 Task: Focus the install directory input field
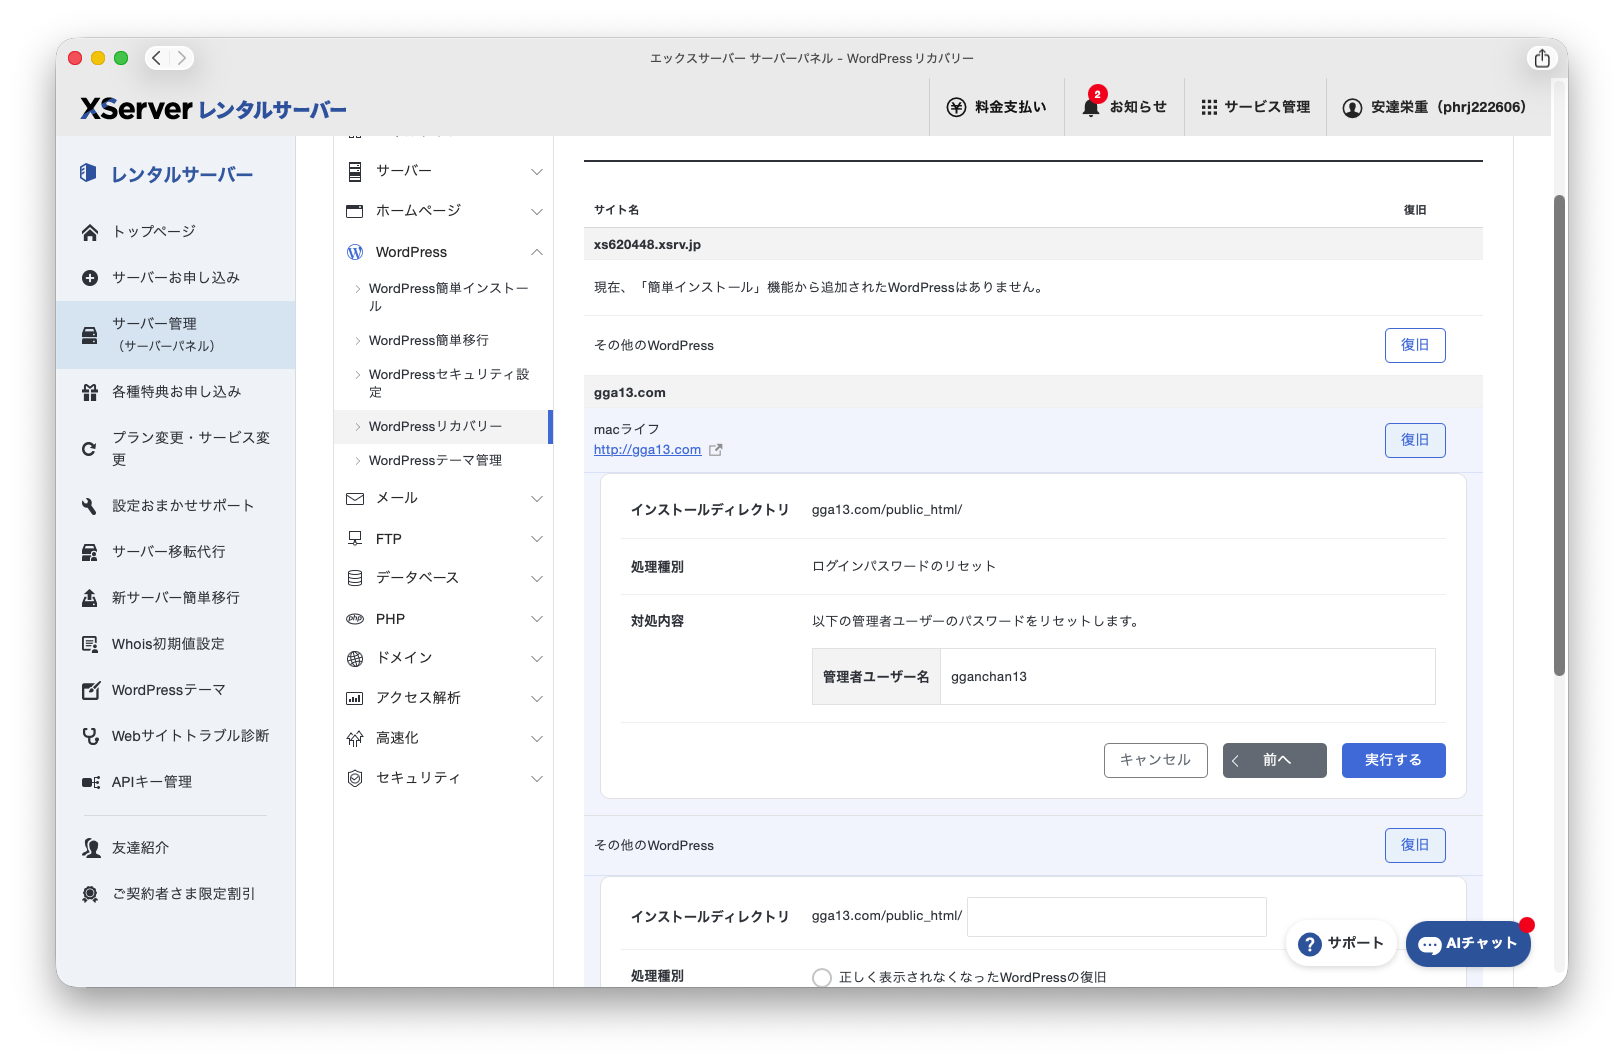click(x=1117, y=917)
